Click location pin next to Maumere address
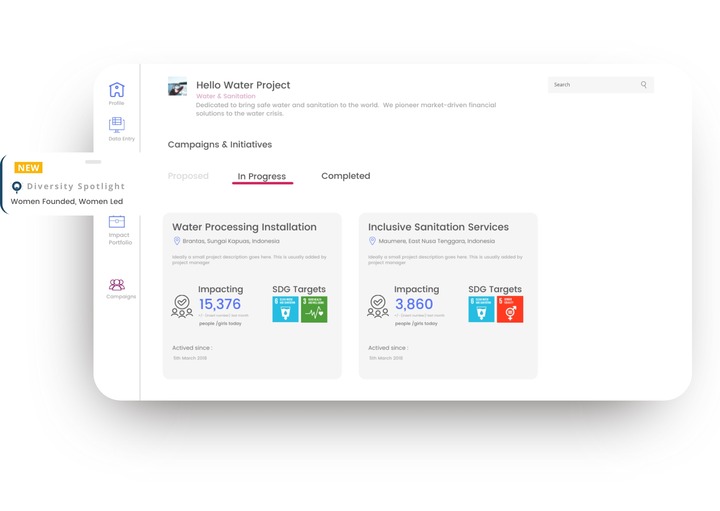 point(373,241)
